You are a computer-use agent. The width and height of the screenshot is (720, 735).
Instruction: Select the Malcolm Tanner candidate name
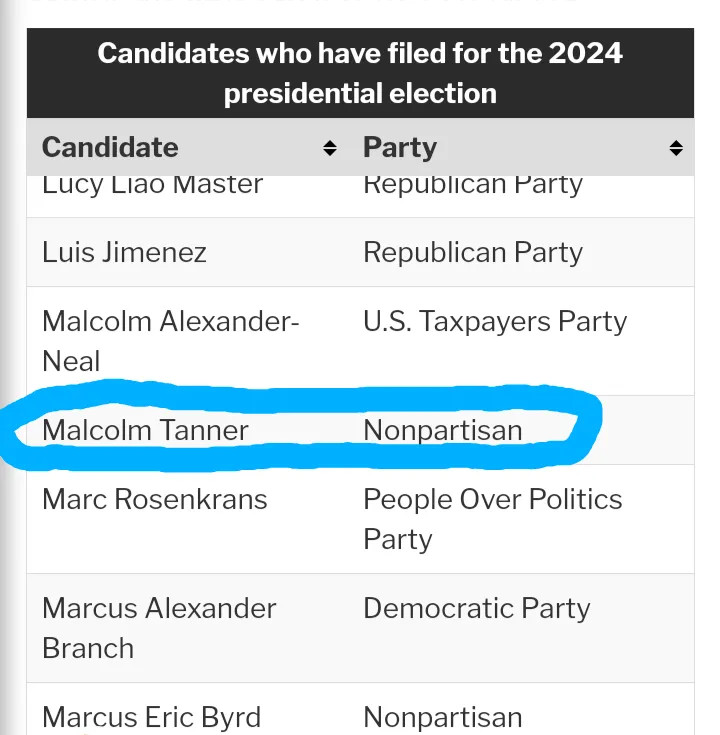145,431
